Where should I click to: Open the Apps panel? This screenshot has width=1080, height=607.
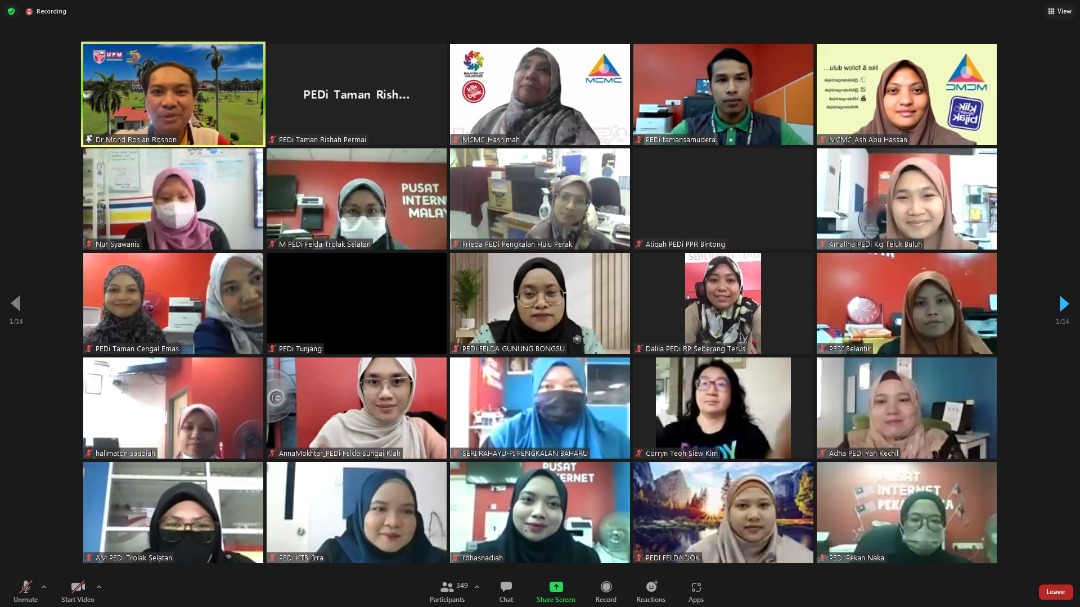pos(696,590)
